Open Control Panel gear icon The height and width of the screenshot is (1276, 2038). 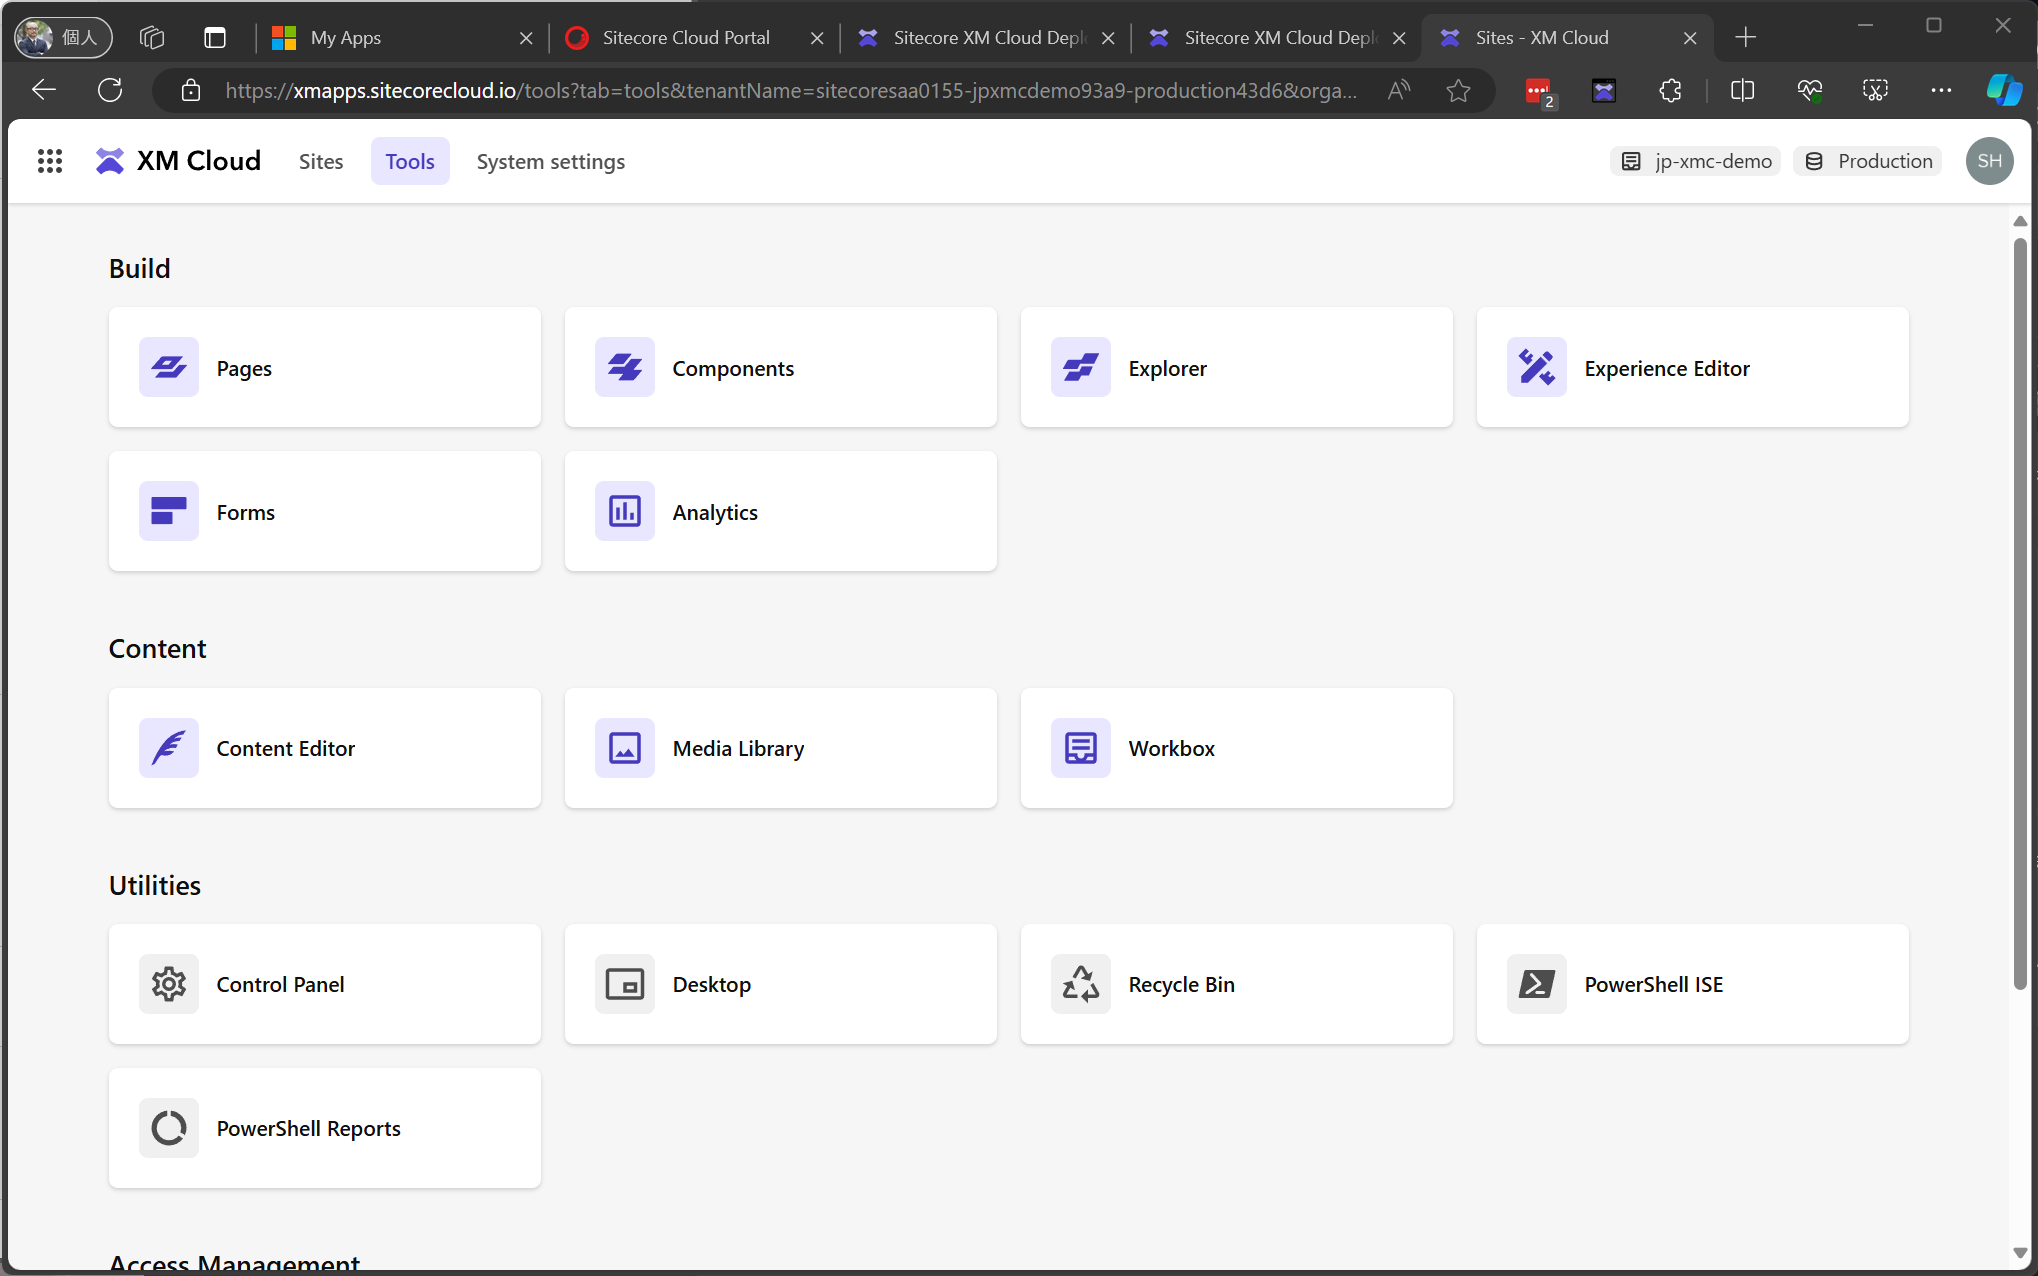[x=168, y=984]
